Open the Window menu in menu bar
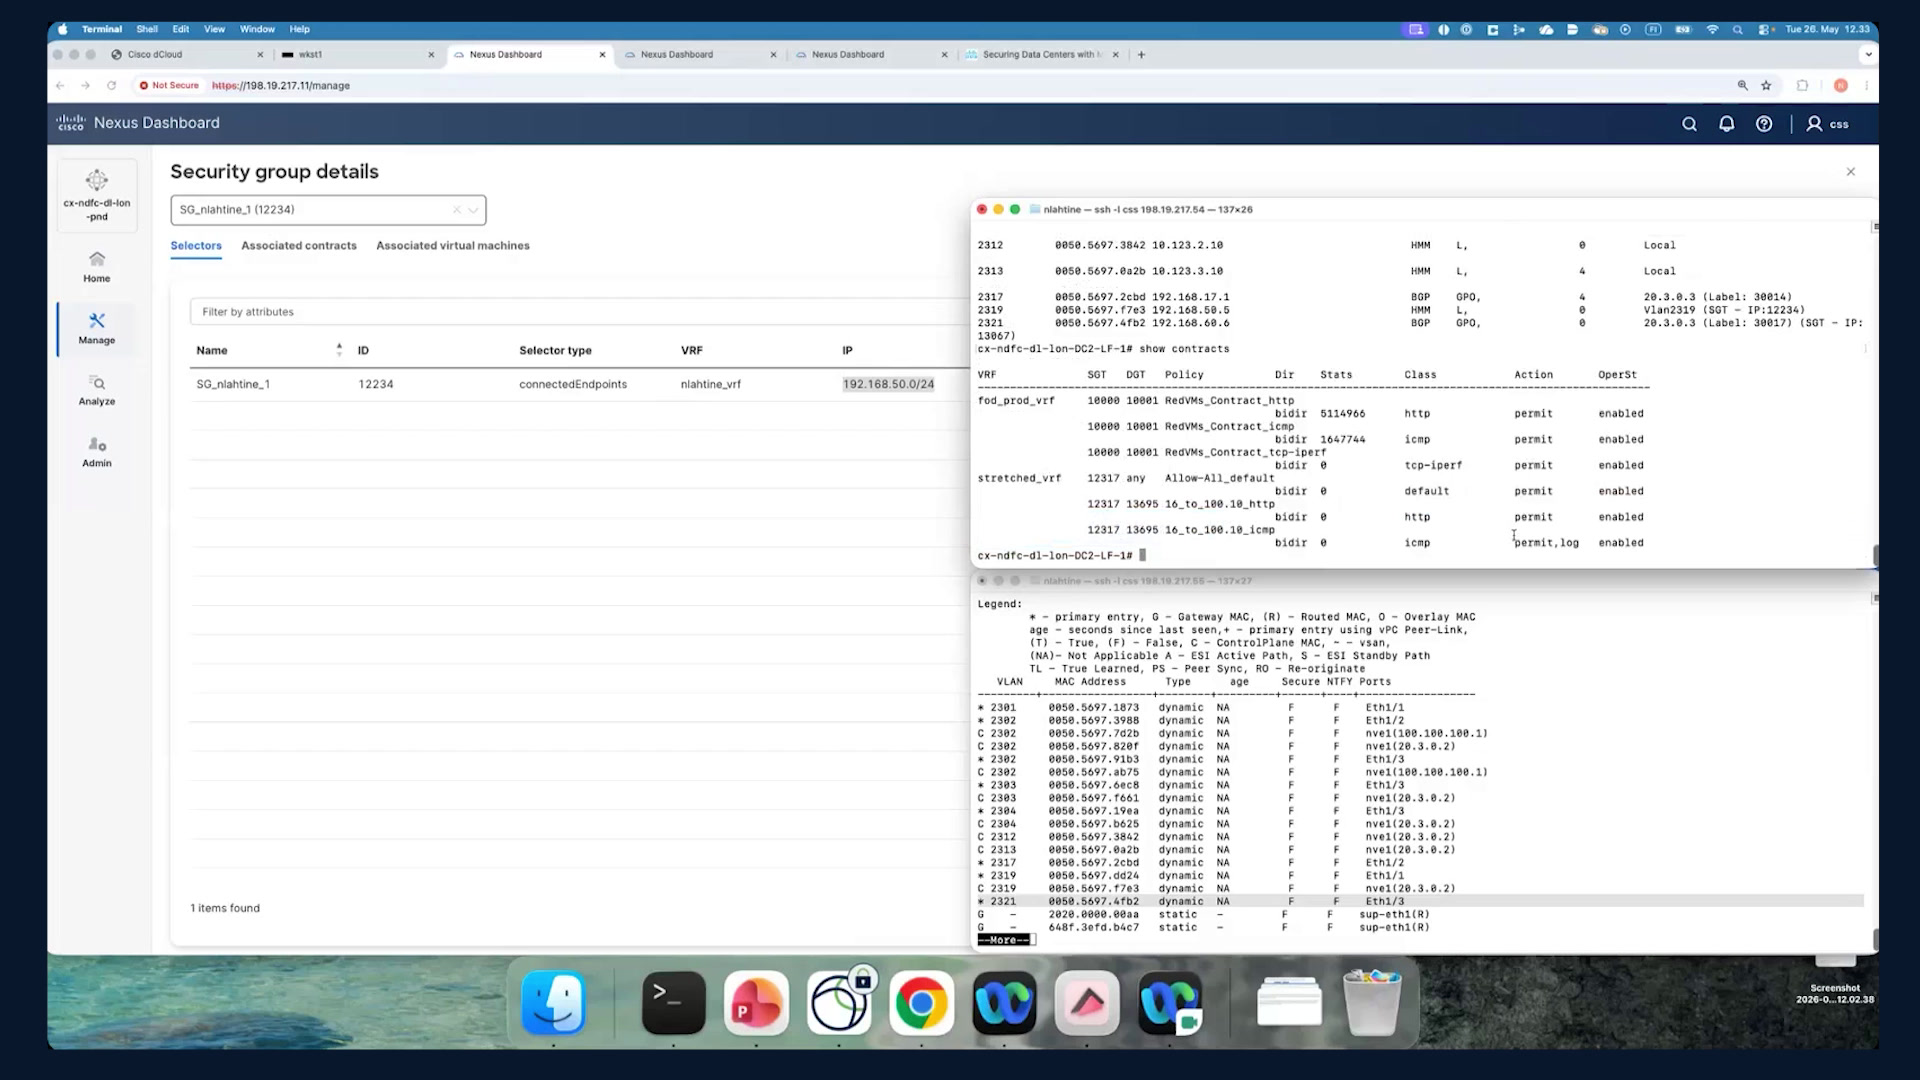 tap(257, 29)
